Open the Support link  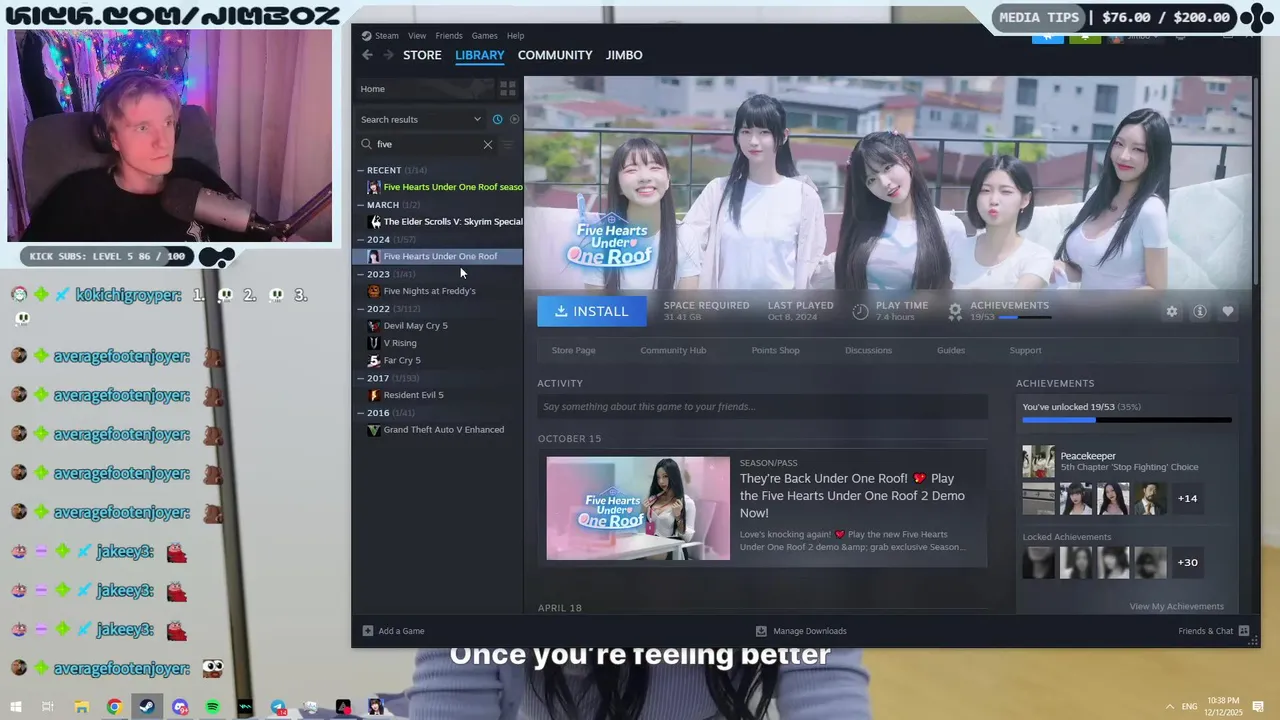click(x=1025, y=350)
